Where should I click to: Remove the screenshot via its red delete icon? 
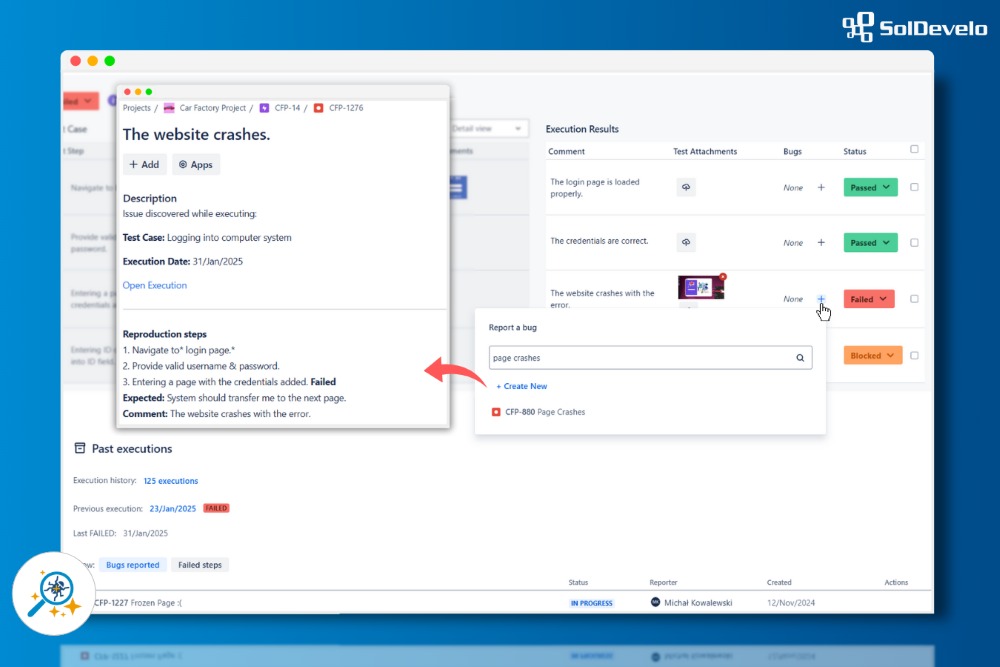click(723, 276)
